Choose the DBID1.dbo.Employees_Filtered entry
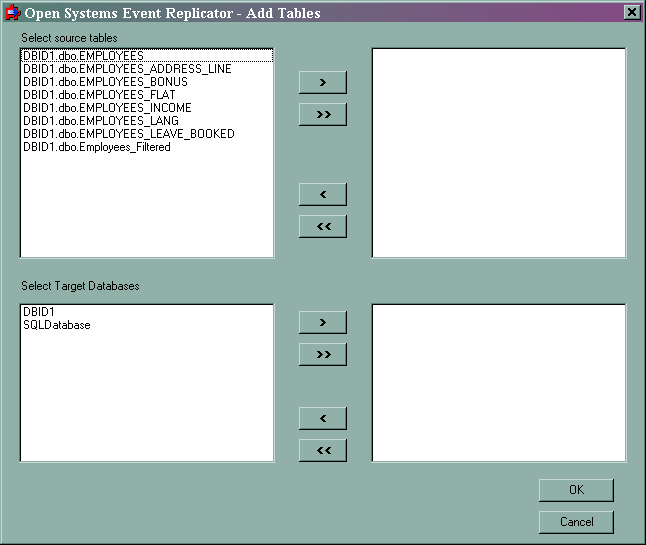The width and height of the screenshot is (646, 545). (x=96, y=147)
